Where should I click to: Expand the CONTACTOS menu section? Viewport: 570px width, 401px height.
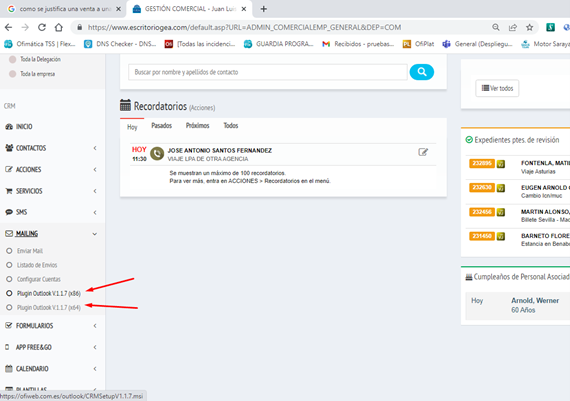tap(51, 148)
